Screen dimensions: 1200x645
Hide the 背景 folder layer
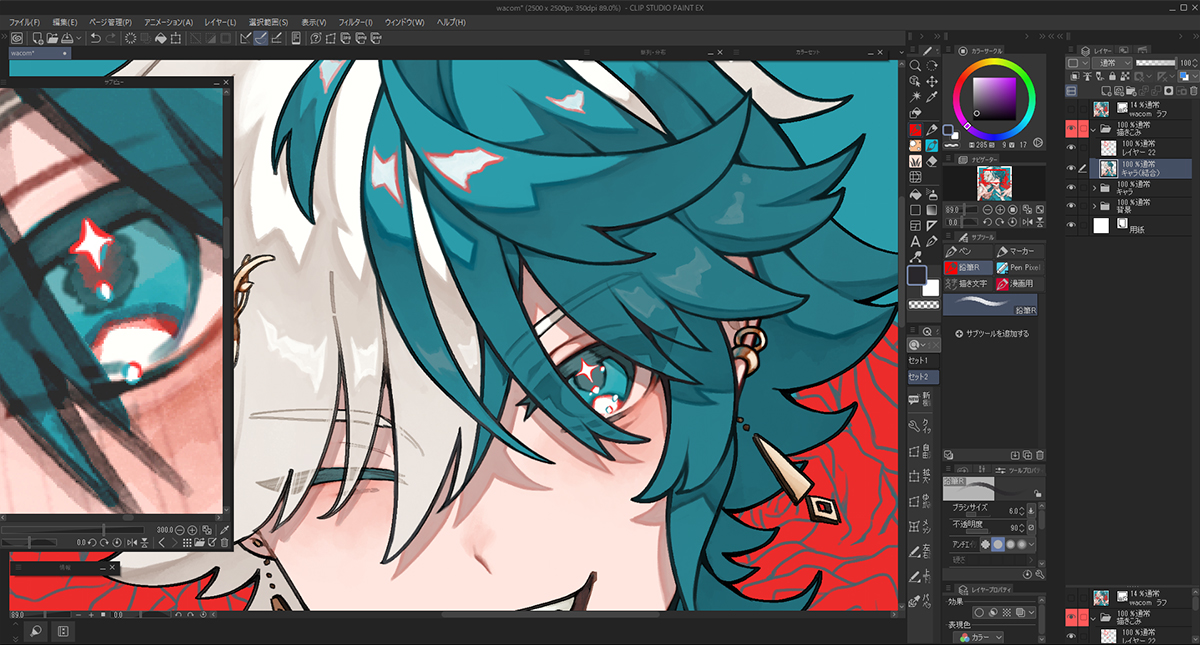pyautogui.click(x=1071, y=206)
